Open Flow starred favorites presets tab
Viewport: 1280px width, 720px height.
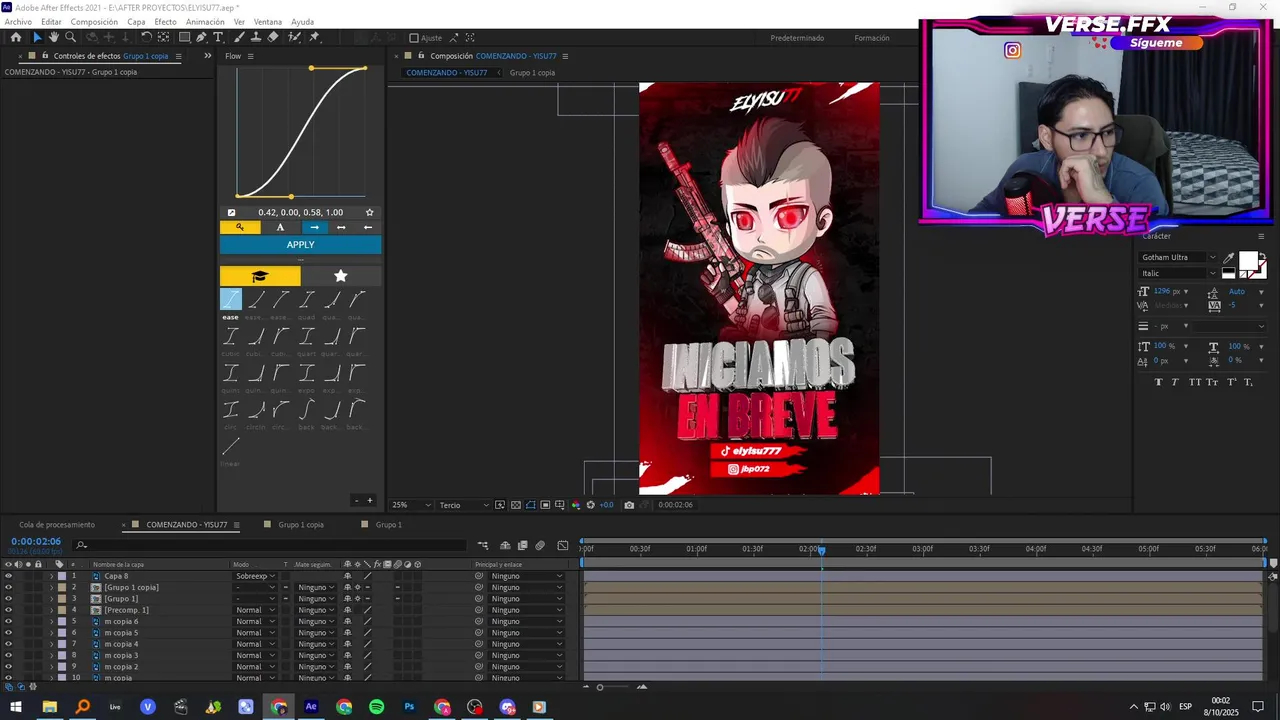[x=341, y=276]
